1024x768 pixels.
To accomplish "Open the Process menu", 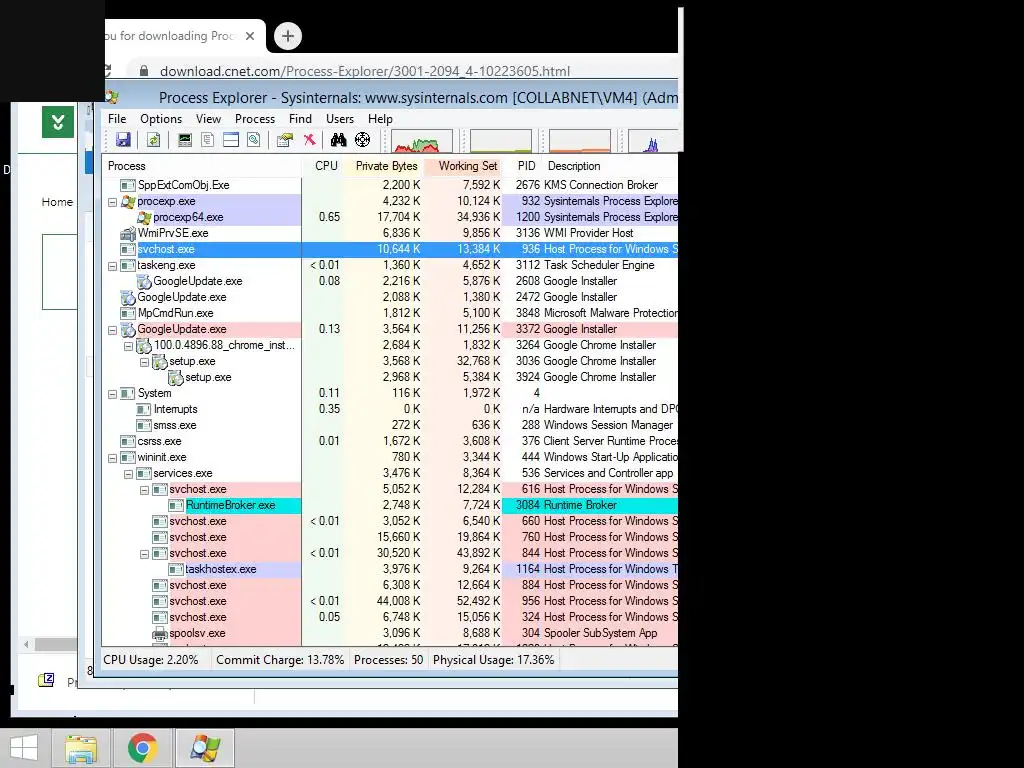I will point(255,119).
